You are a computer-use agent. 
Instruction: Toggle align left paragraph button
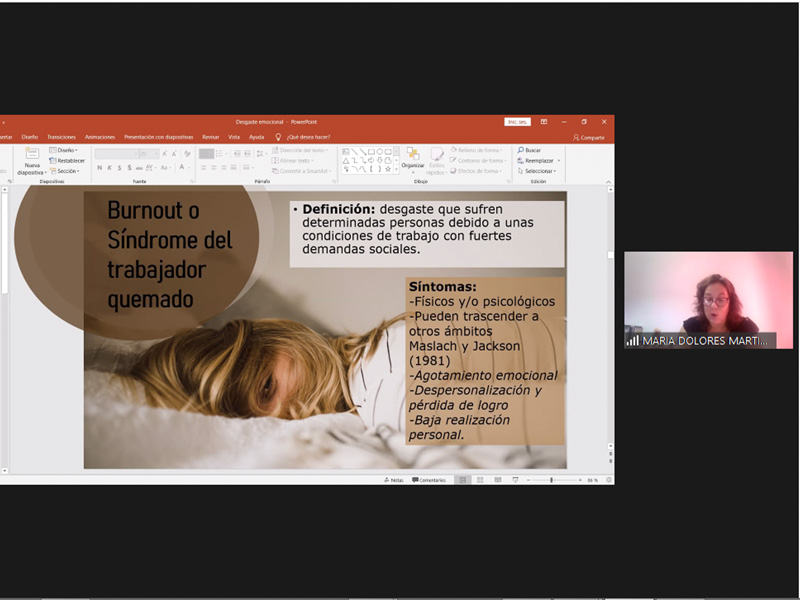[x=204, y=168]
